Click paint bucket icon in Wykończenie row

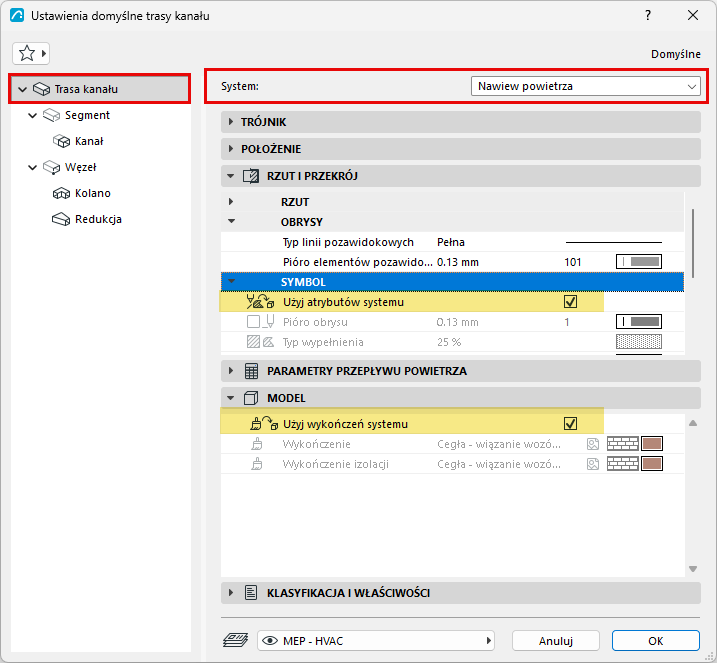click(x=257, y=444)
